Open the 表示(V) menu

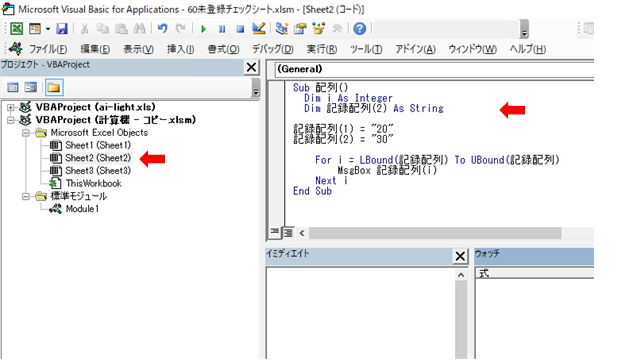point(138,49)
